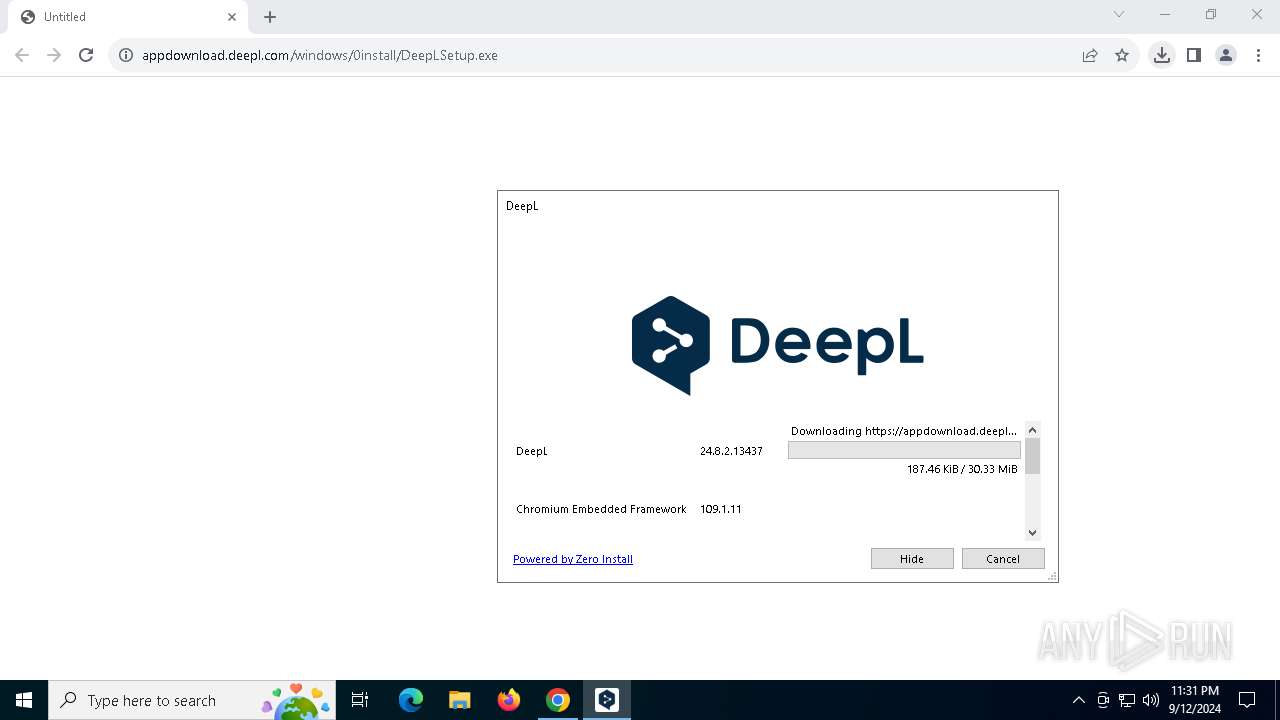Select Chromium Embedded Framework row
1280x720 pixels.
[601, 509]
